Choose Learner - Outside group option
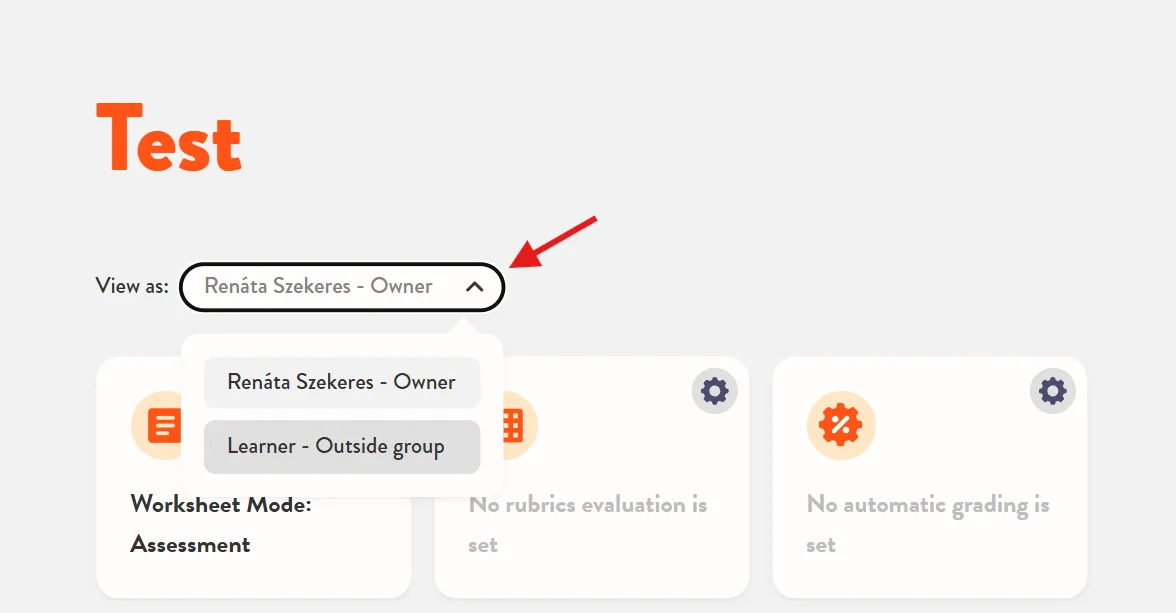The height and width of the screenshot is (613, 1176). 342,447
